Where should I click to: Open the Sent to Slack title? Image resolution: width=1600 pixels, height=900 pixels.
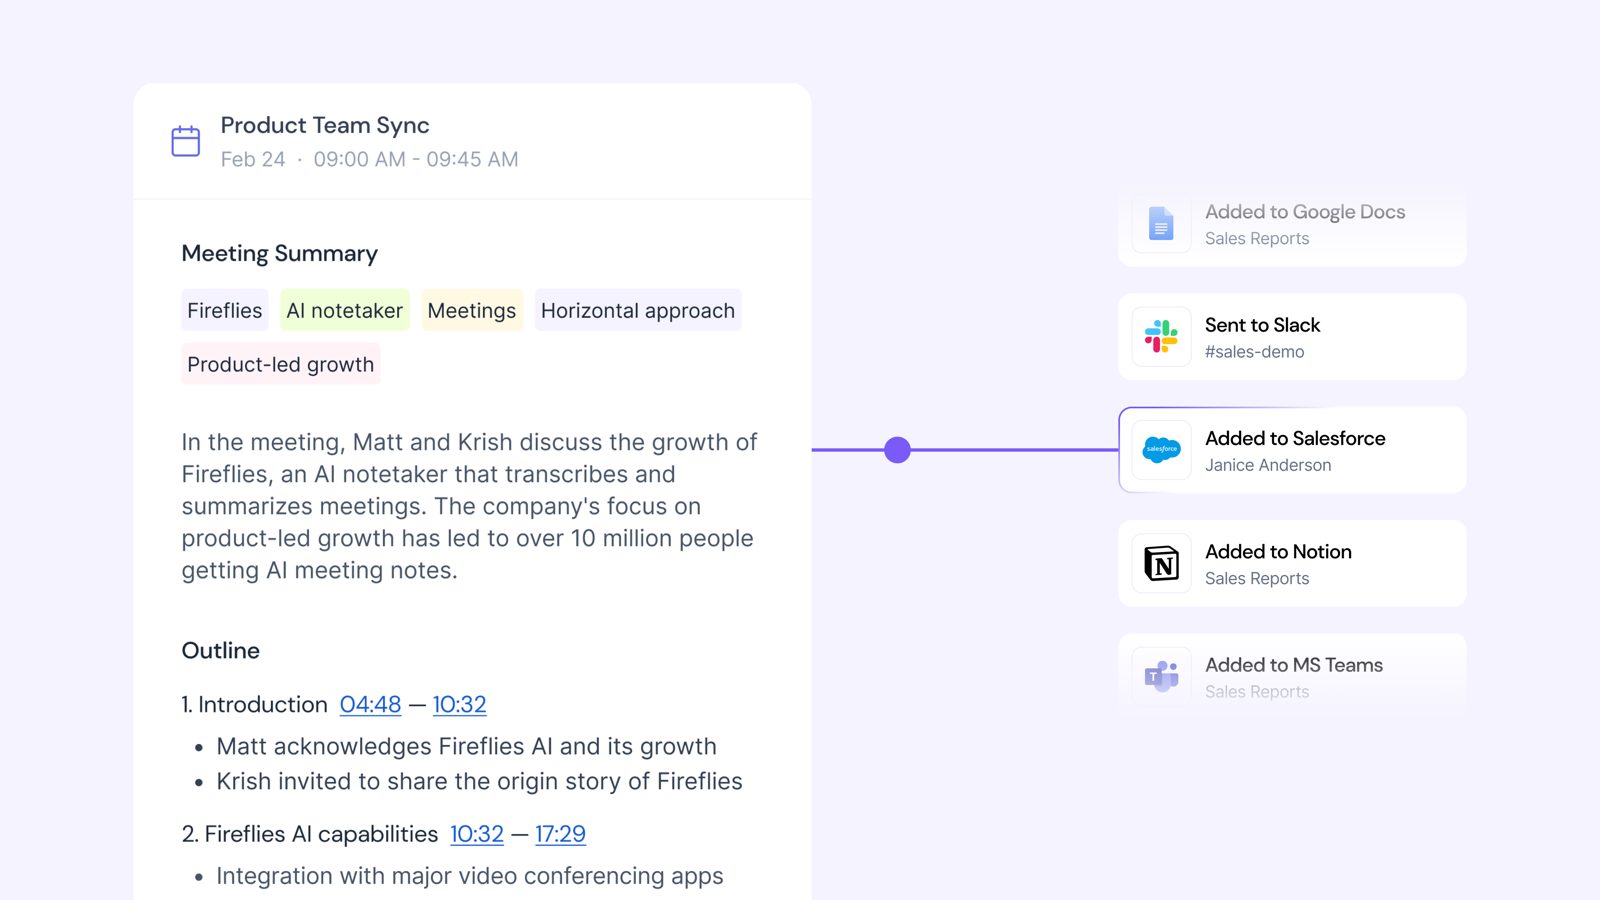(1262, 325)
